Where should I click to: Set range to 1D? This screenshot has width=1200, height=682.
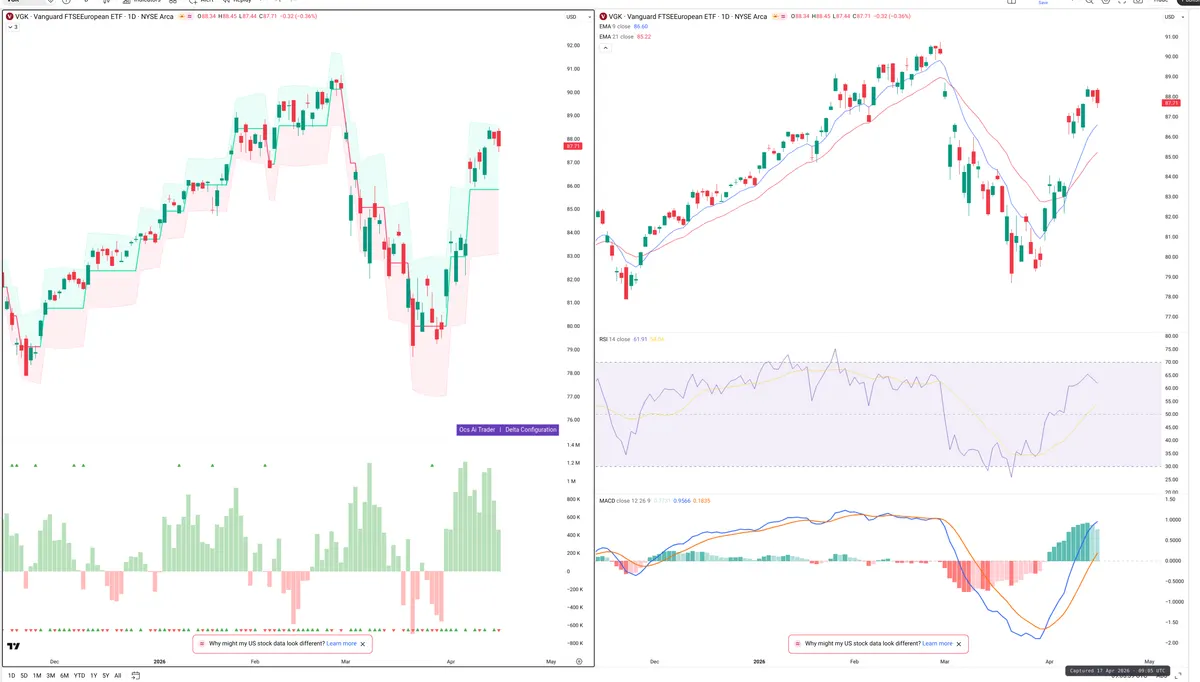point(11,676)
